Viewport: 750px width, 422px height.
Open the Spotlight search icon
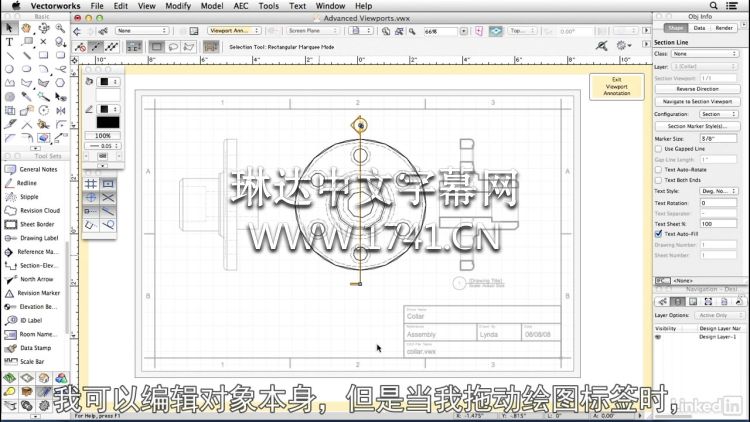point(713,6)
